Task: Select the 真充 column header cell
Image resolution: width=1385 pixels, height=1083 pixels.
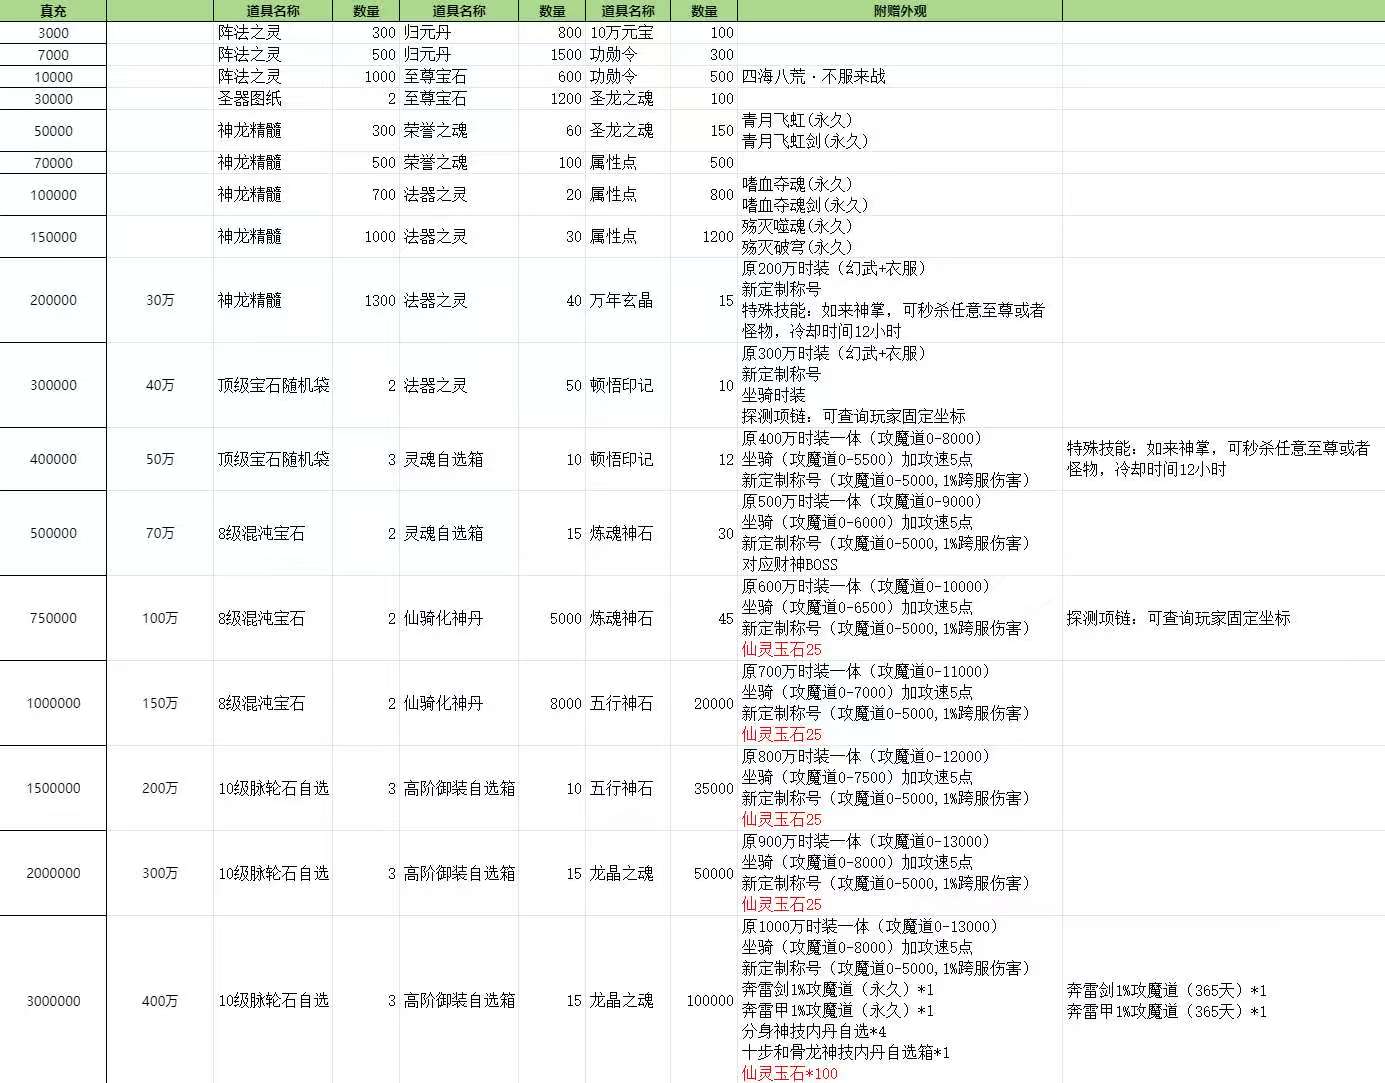Action: point(53,11)
